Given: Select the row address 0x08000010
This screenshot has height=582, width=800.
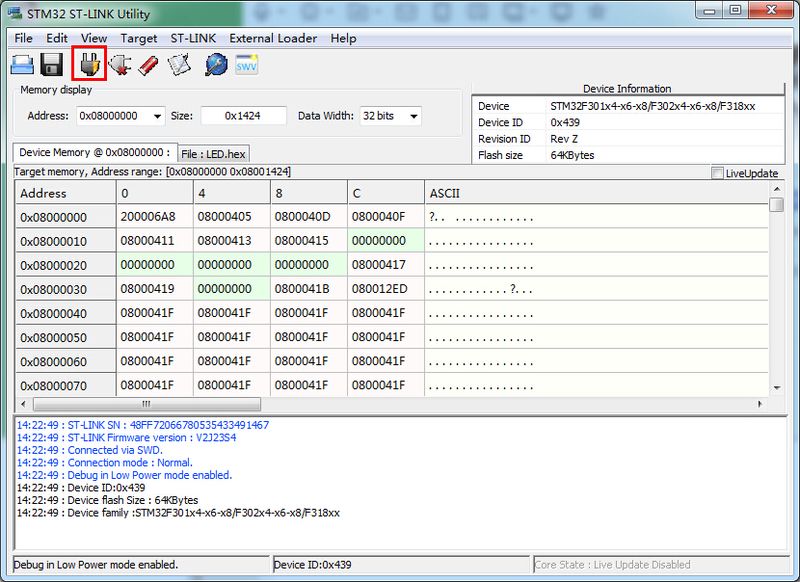Looking at the screenshot, I should click(x=65, y=241).
